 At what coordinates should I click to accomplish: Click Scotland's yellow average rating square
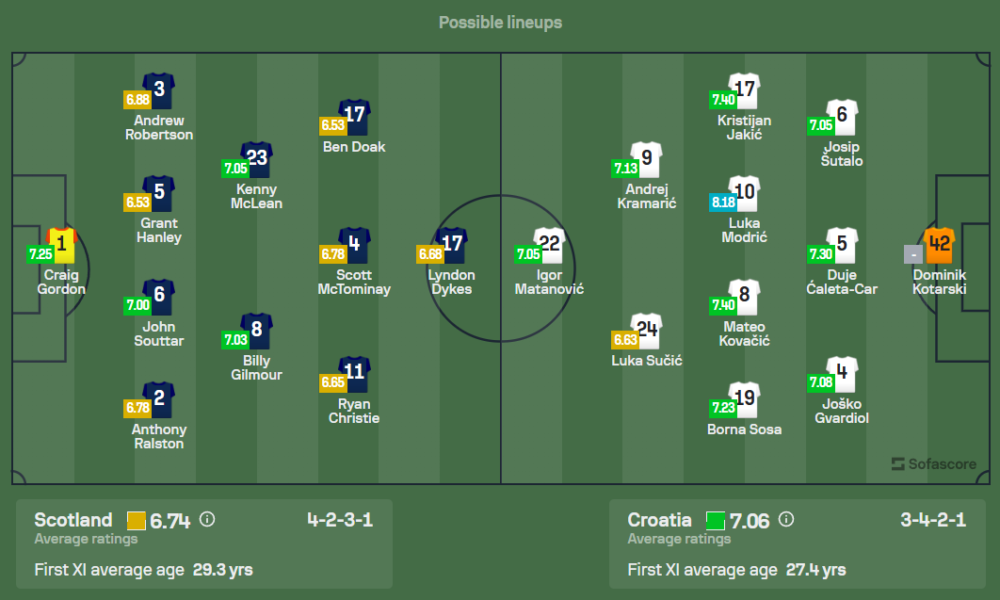point(136,520)
